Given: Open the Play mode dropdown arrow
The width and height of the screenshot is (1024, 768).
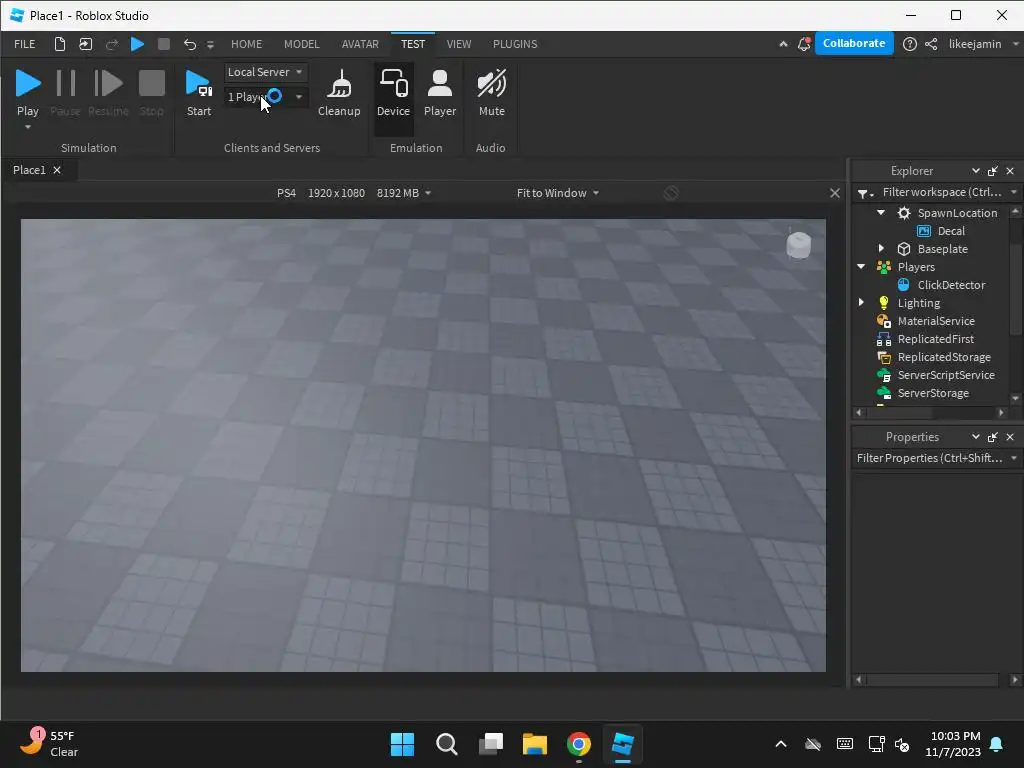Looking at the screenshot, I should [27, 127].
